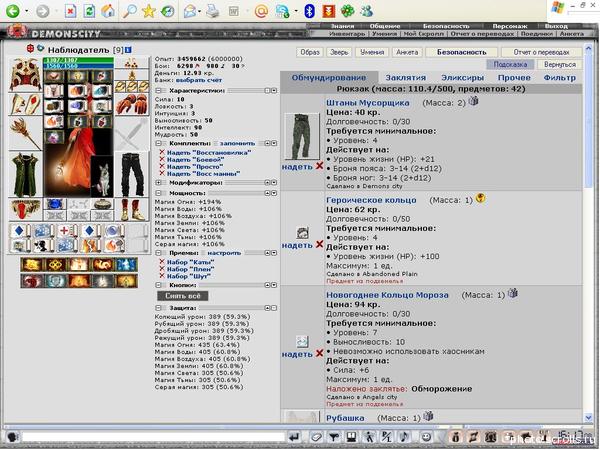Click the green browser Back arrow
The width and height of the screenshot is (600, 450).
click(13, 11)
